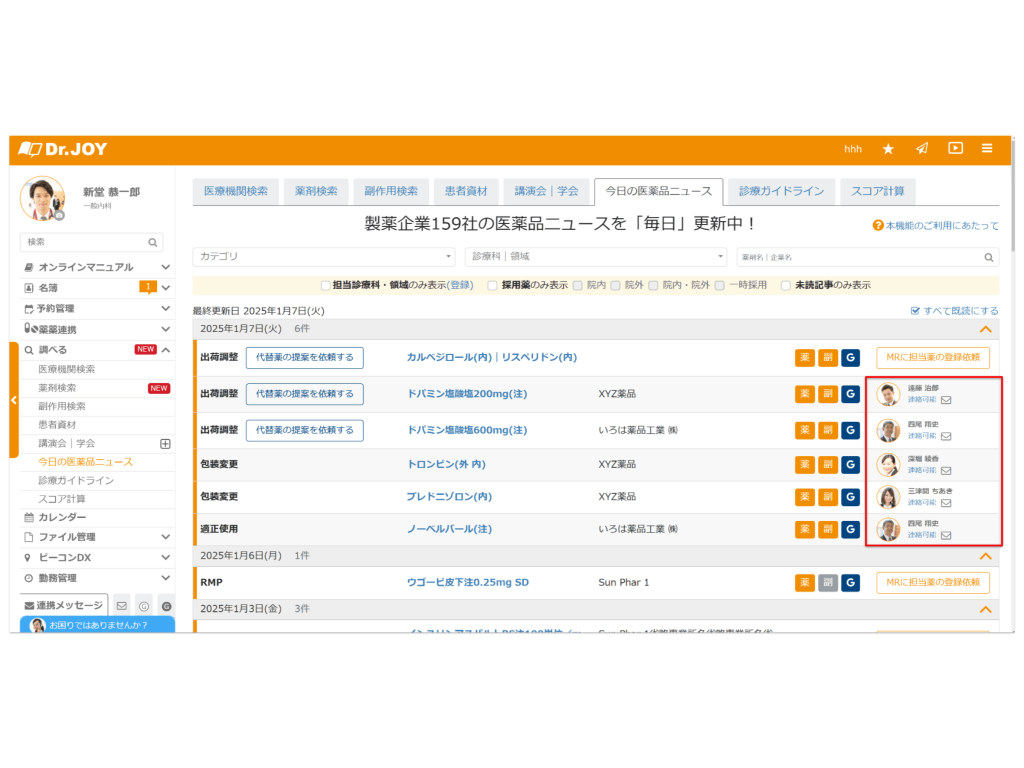Click 代替薬の提案を依頼する for ドパミン塩酸塩200mg
The width and height of the screenshot is (1024, 768).
(x=305, y=394)
